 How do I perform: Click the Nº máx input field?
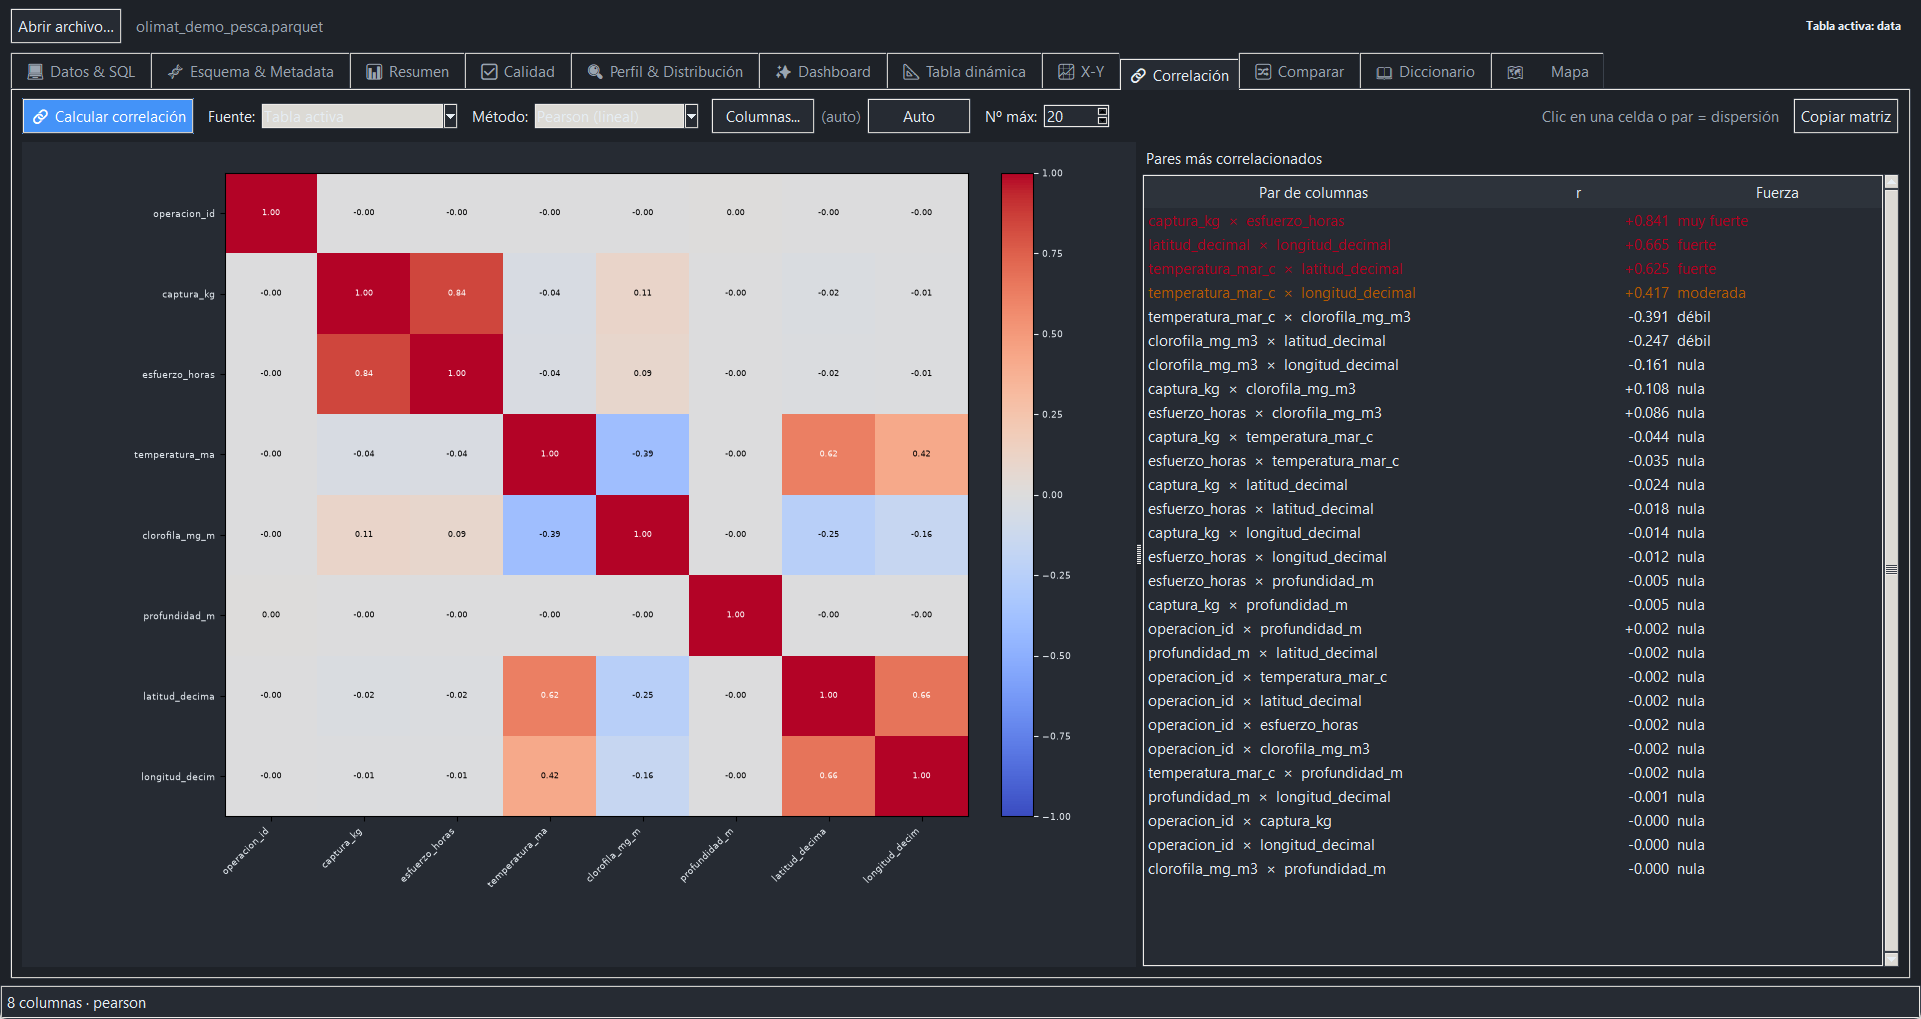coord(1070,117)
